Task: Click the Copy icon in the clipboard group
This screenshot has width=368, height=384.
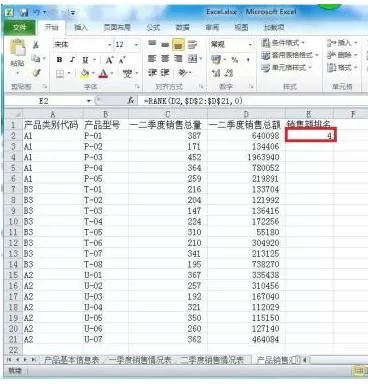Action: 36,59
